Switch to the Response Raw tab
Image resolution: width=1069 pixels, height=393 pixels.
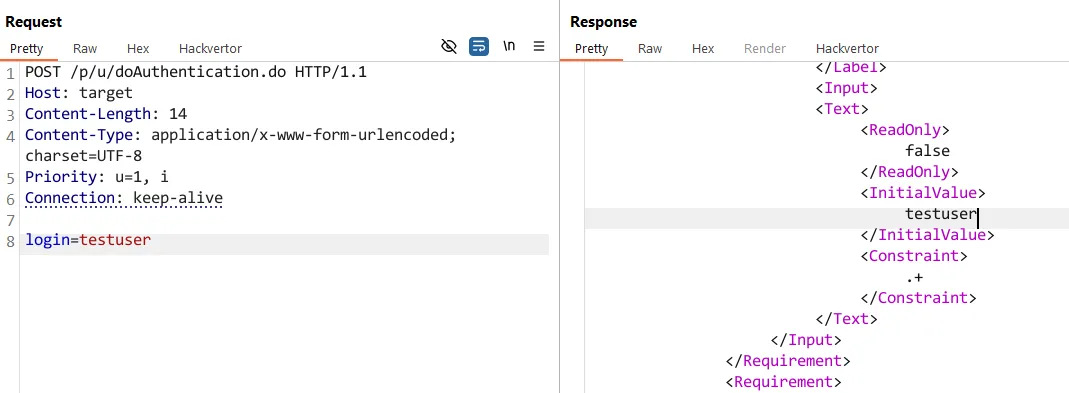coord(650,48)
